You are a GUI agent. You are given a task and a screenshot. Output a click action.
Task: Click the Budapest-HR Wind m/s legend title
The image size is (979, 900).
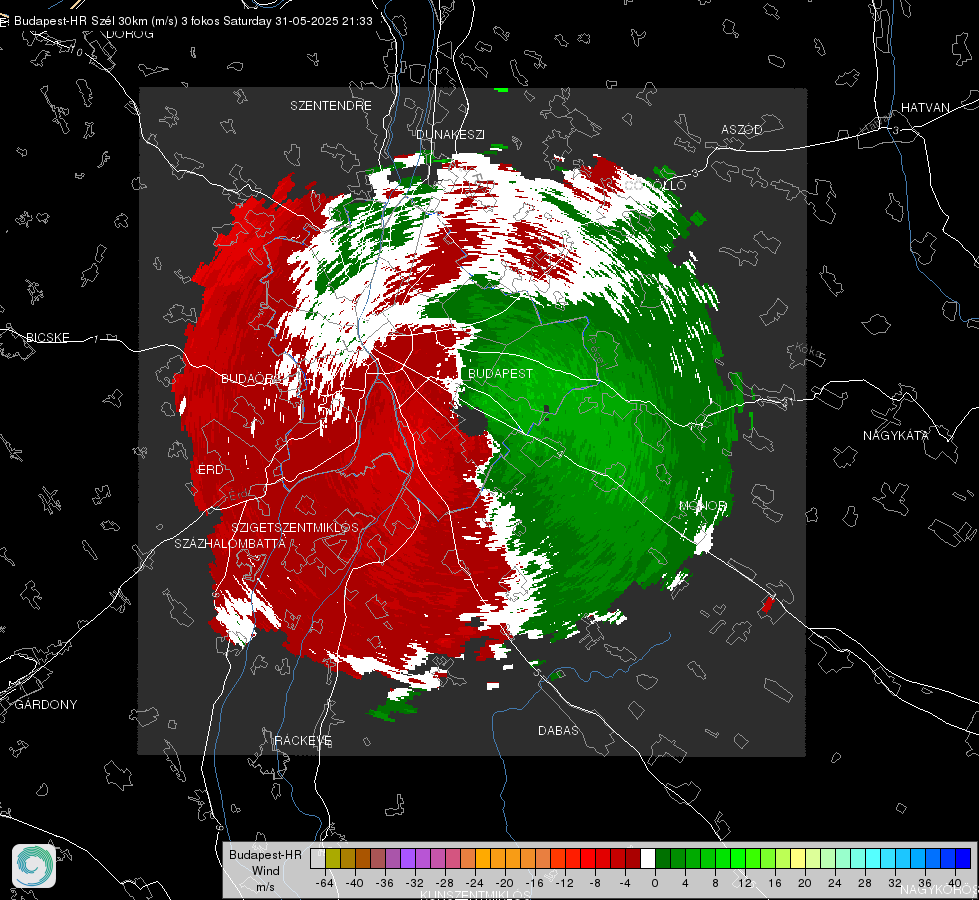(265, 871)
